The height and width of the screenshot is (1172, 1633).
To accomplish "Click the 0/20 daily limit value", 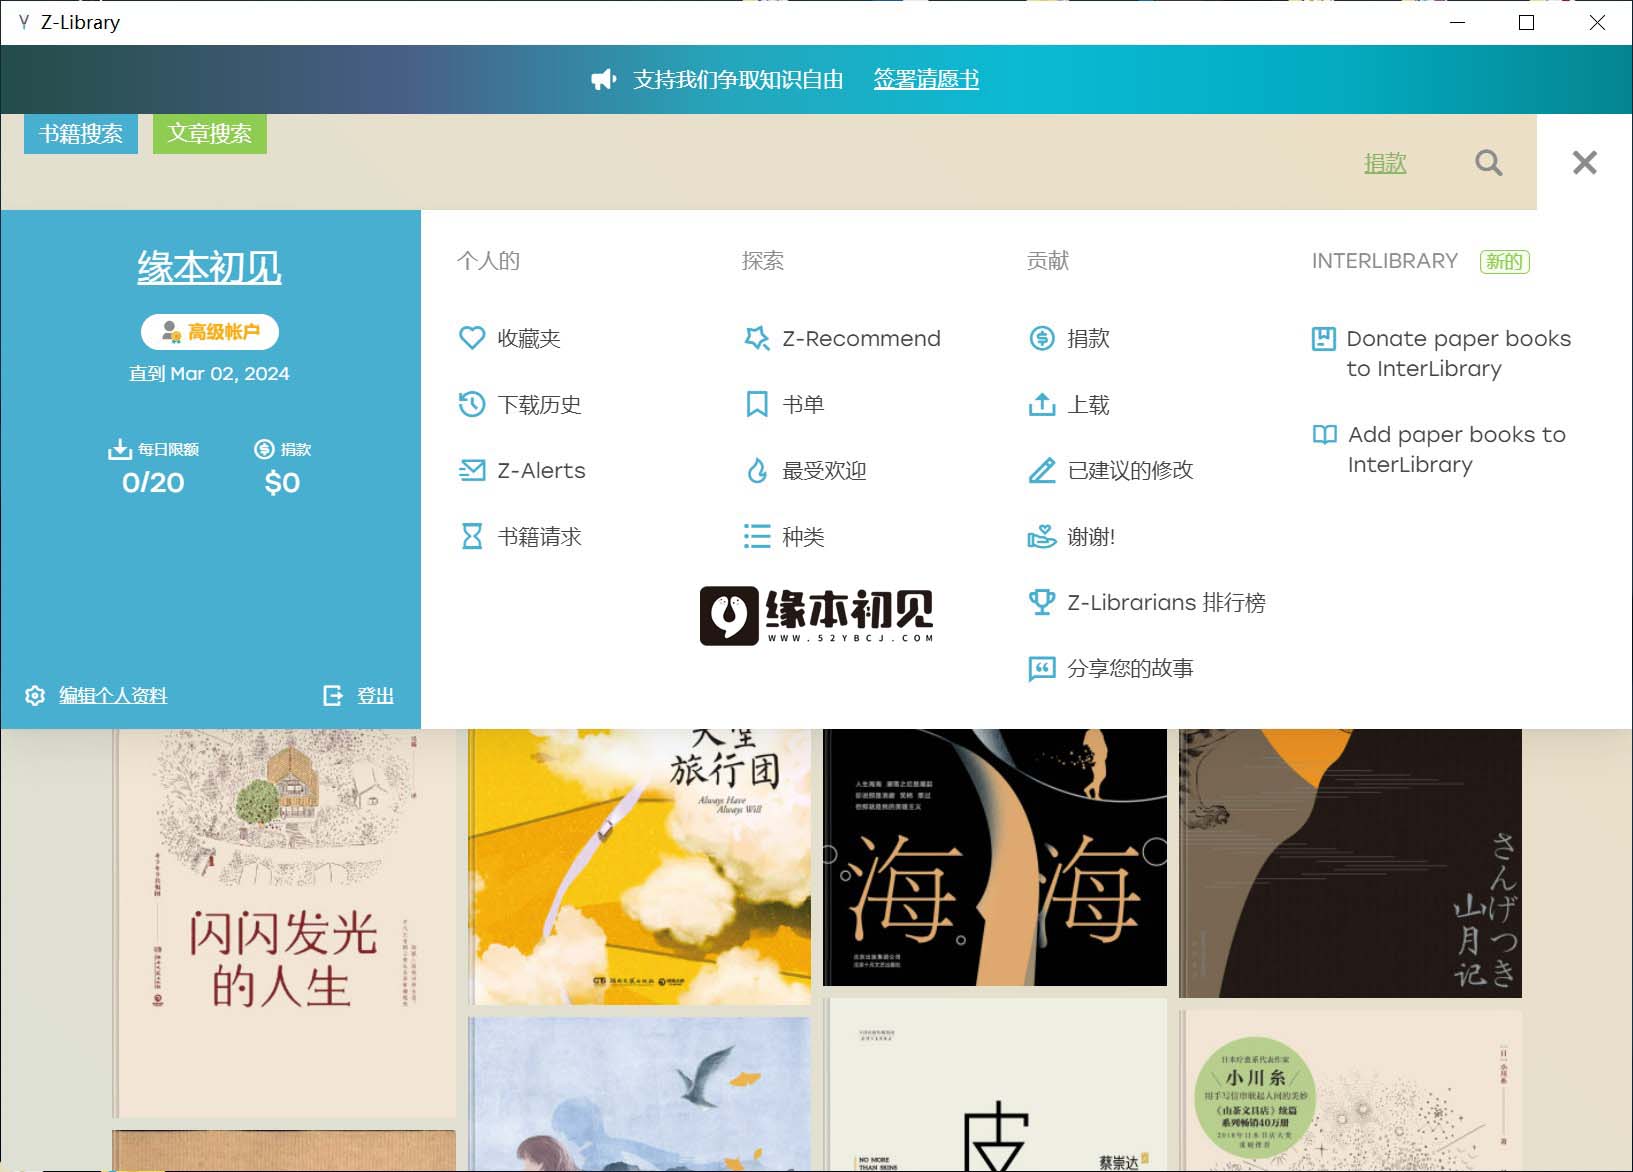I will click(153, 483).
